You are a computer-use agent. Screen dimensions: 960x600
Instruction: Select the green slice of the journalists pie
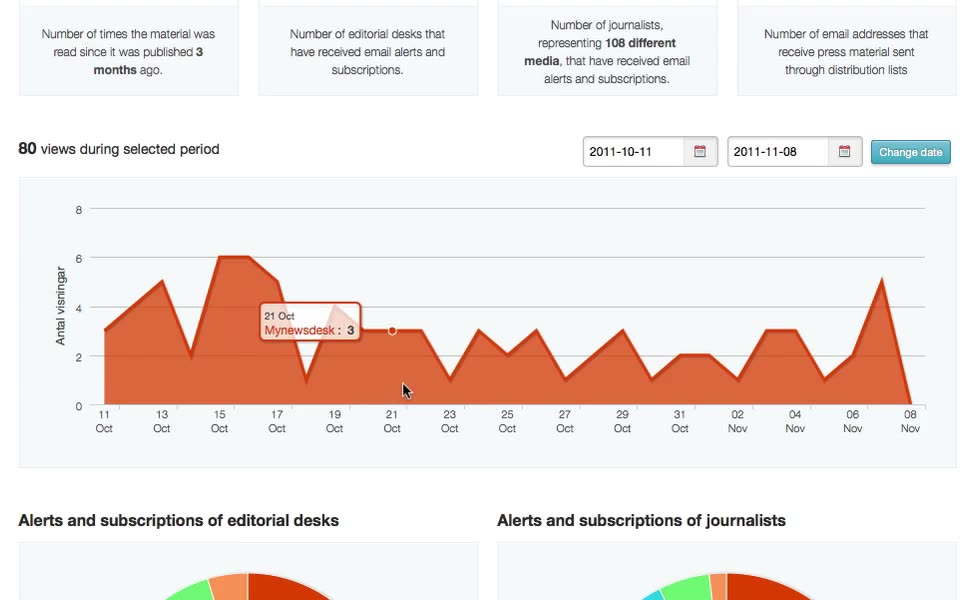pos(686,588)
